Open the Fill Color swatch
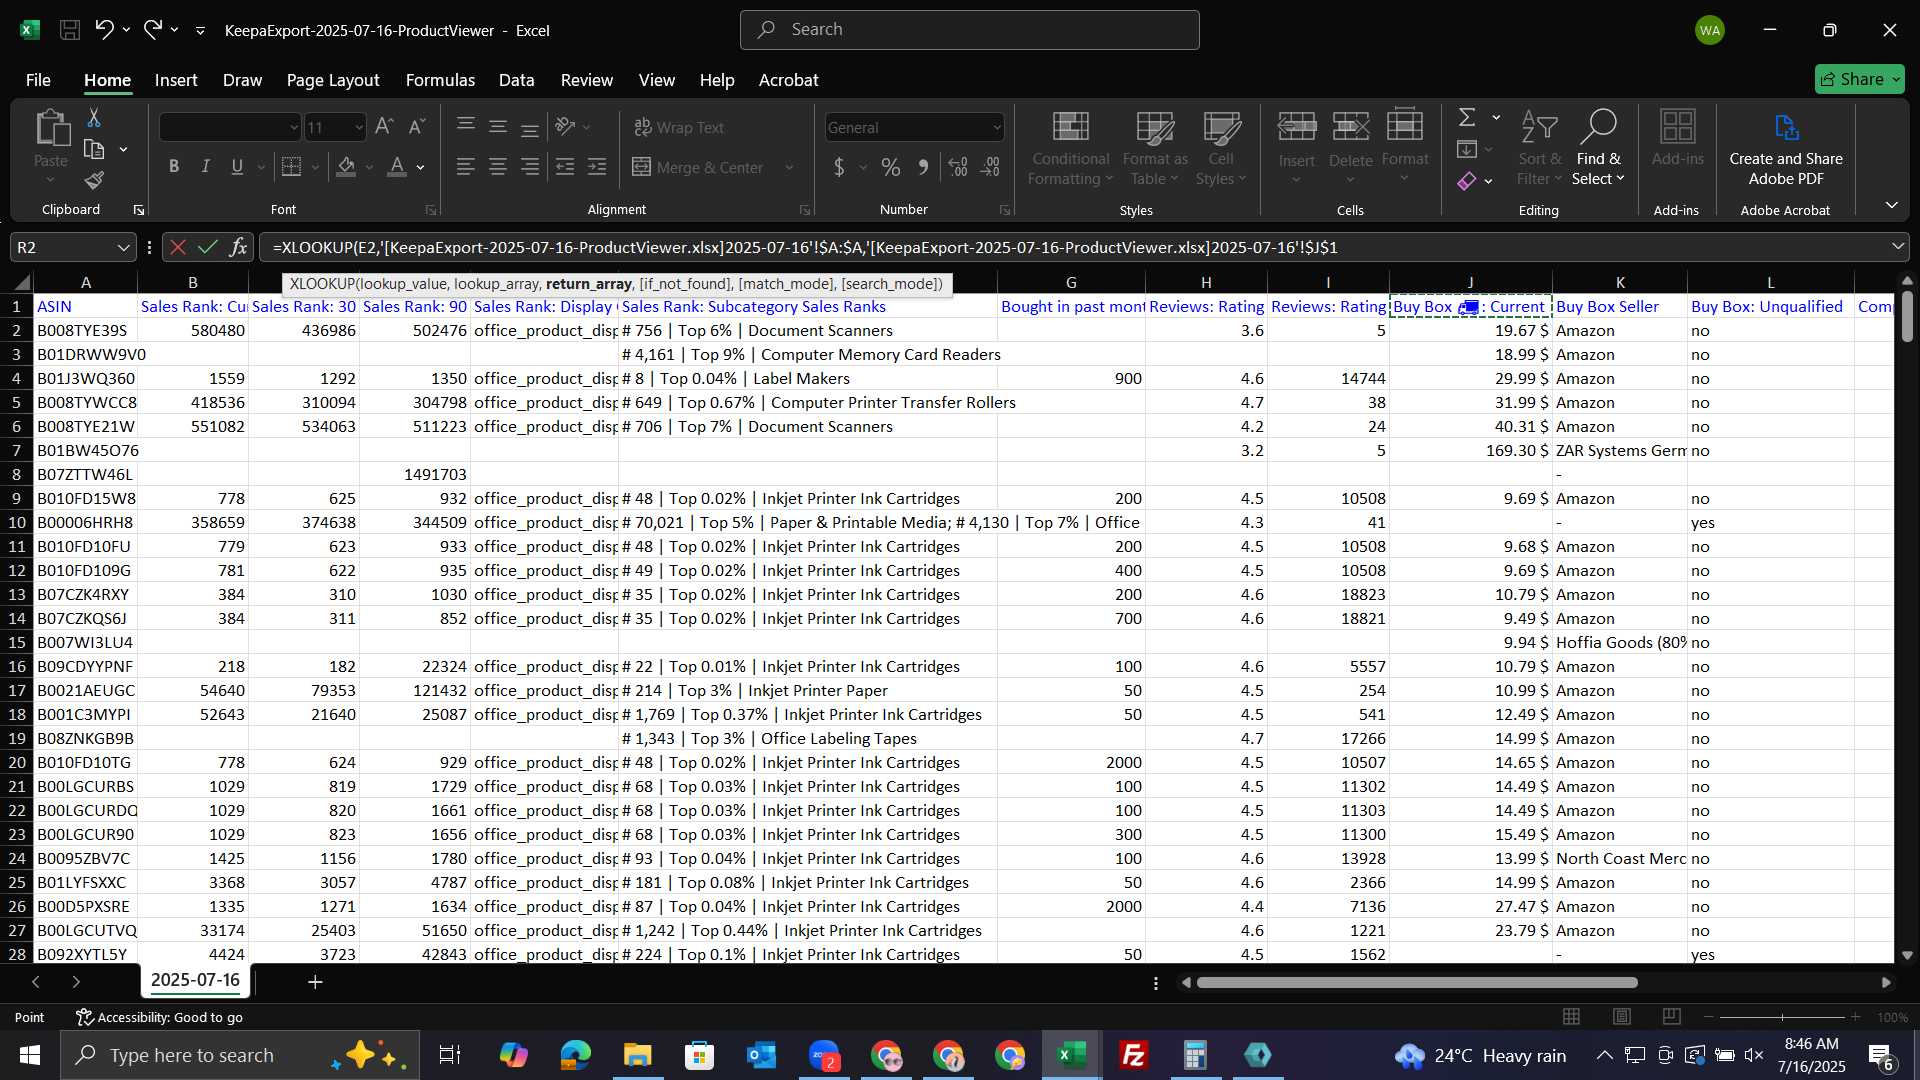 coord(346,167)
